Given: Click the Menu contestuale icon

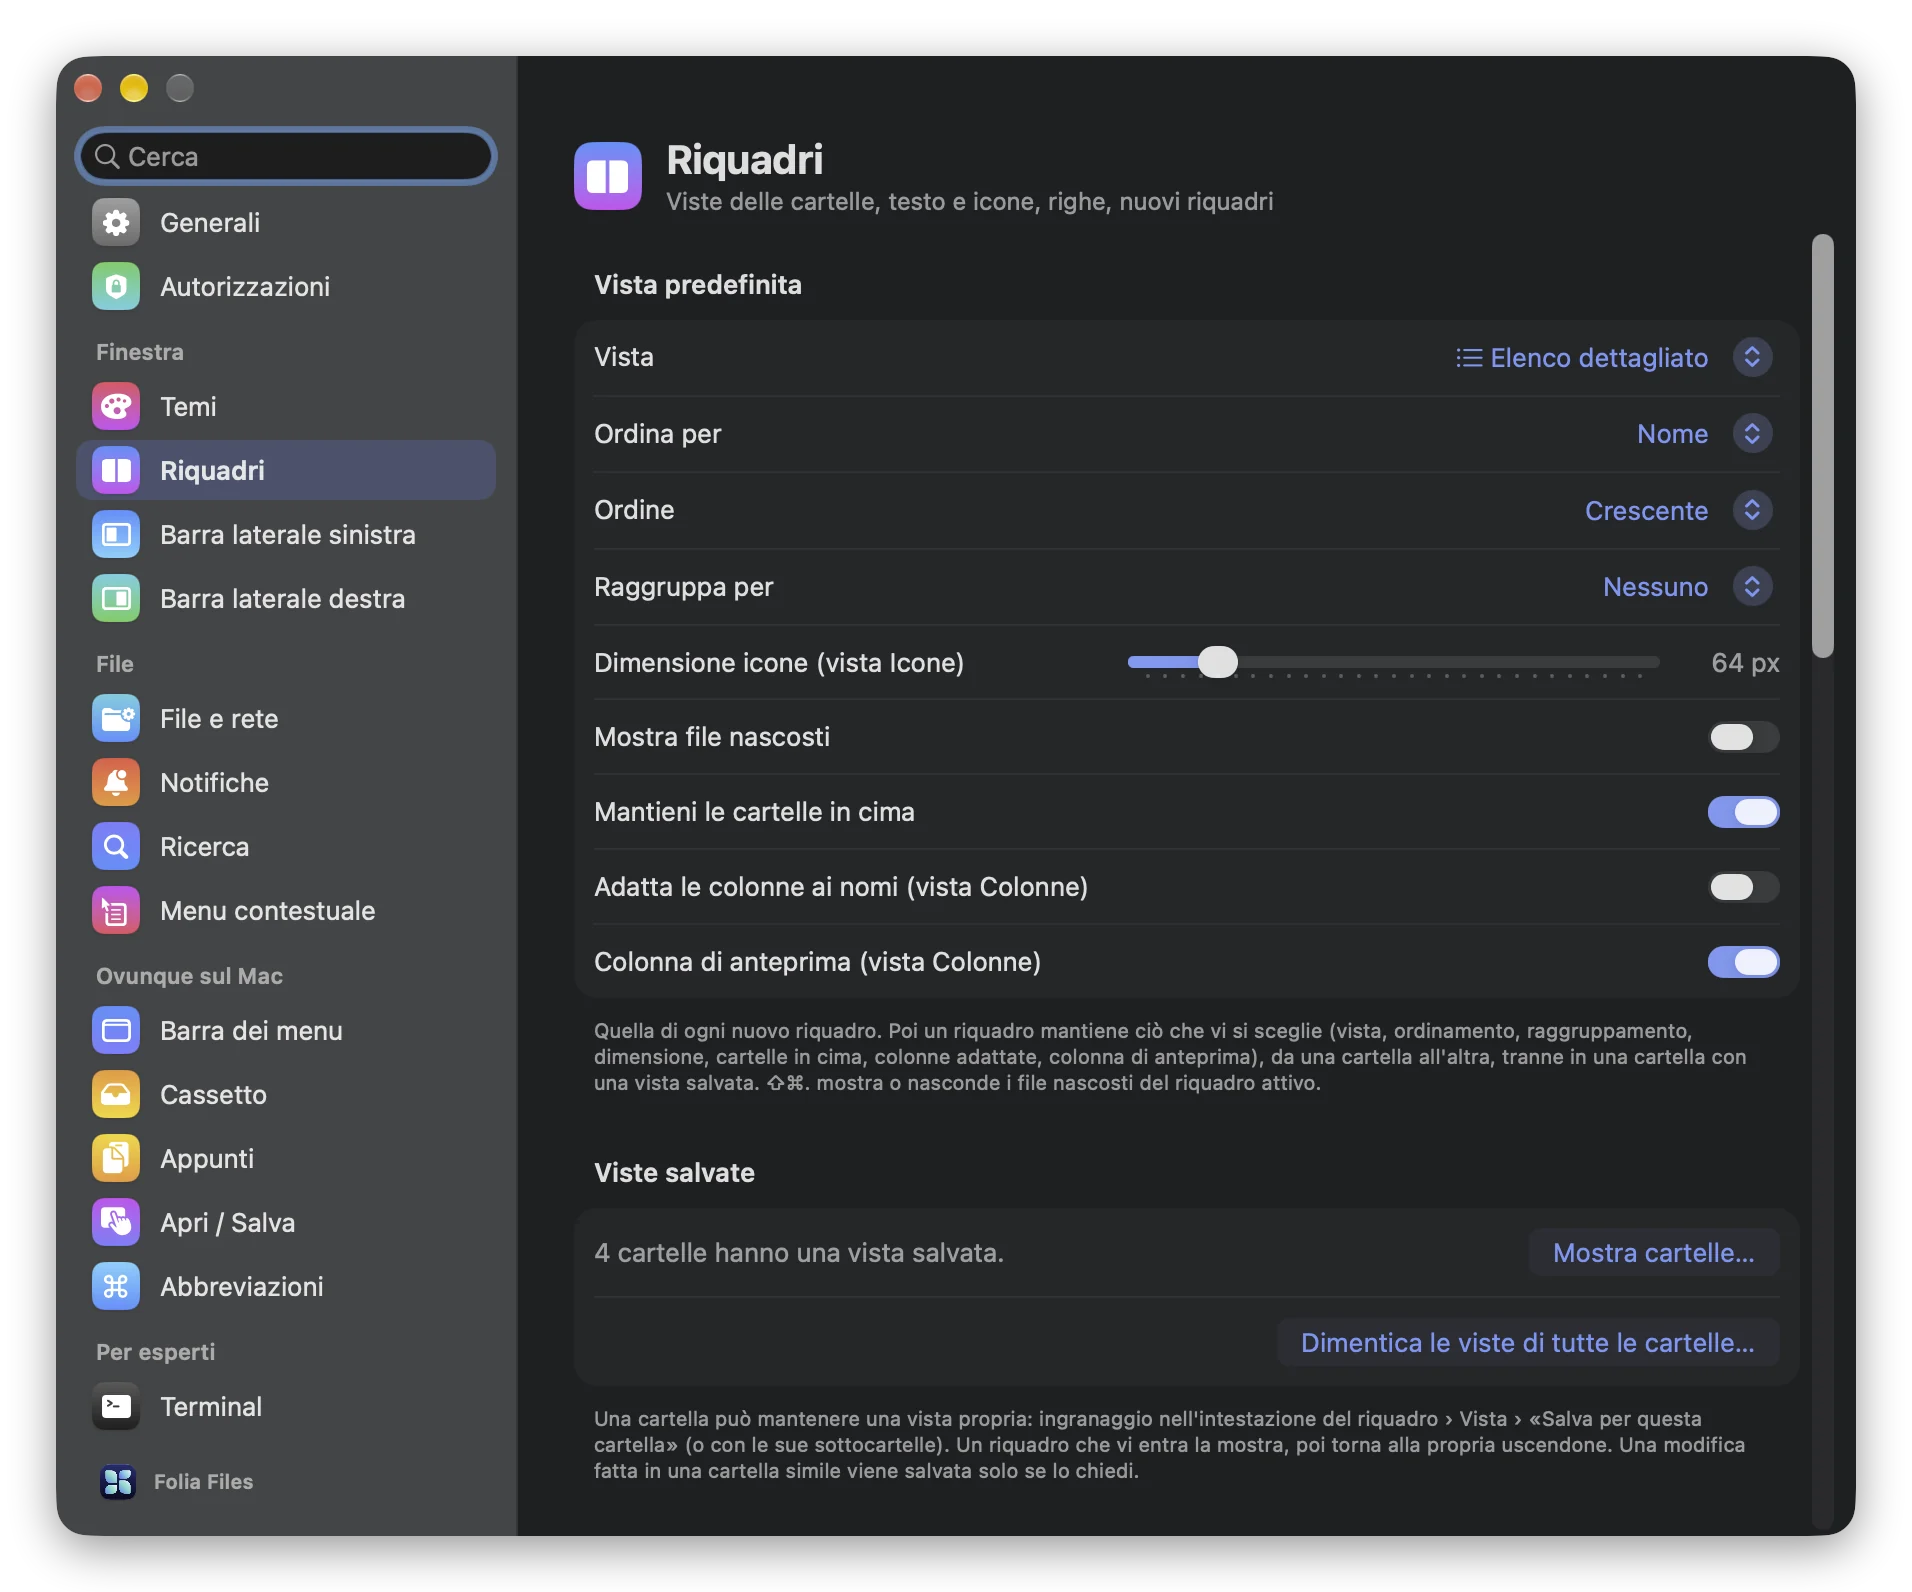Looking at the screenshot, I should click(x=116, y=911).
